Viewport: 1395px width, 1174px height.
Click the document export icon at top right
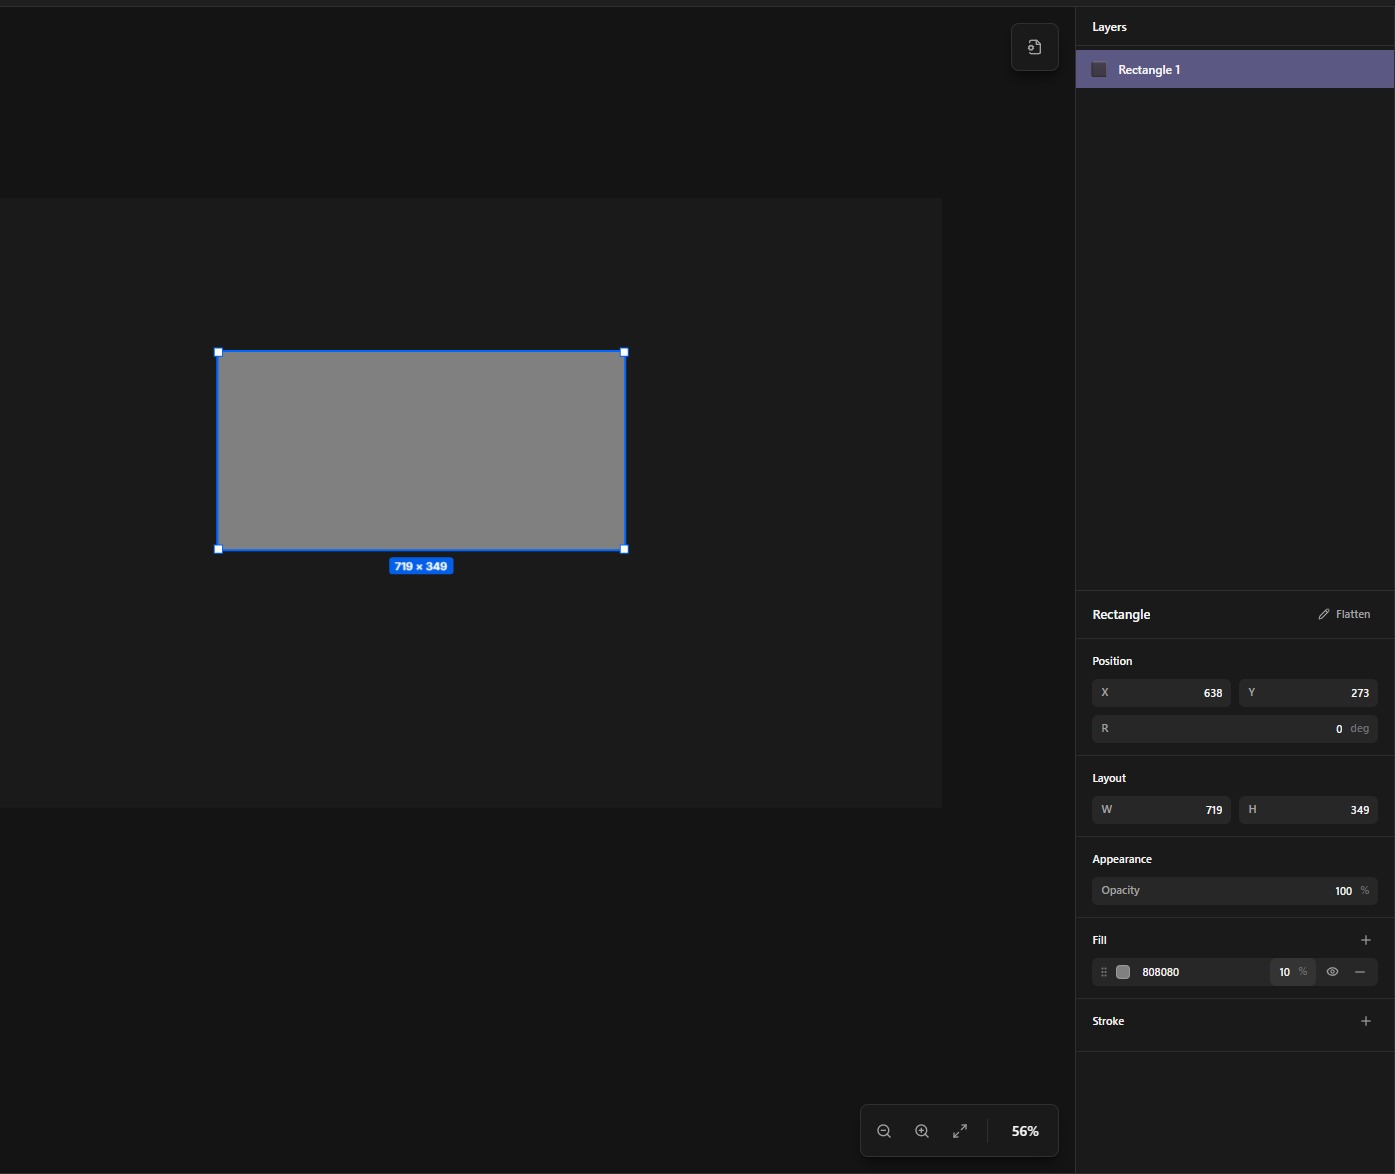tap(1035, 47)
